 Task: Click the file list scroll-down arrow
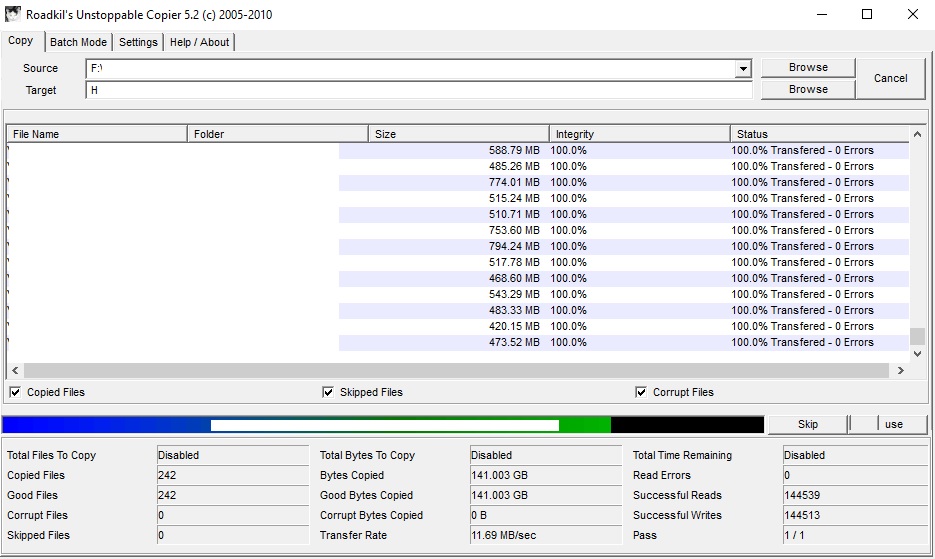[x=917, y=353]
